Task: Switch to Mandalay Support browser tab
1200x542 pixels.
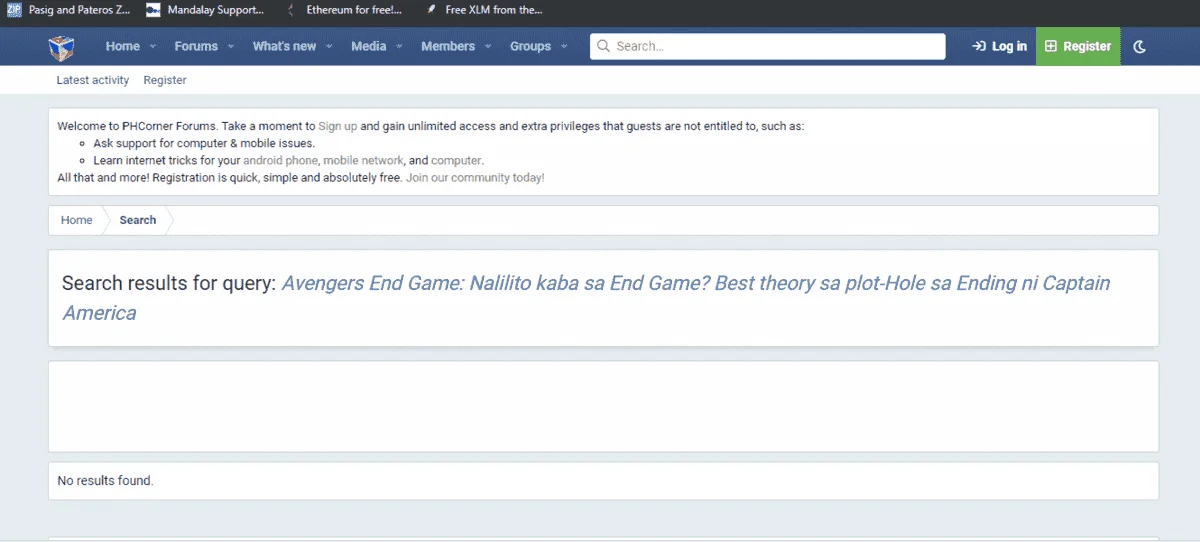Action: (205, 10)
